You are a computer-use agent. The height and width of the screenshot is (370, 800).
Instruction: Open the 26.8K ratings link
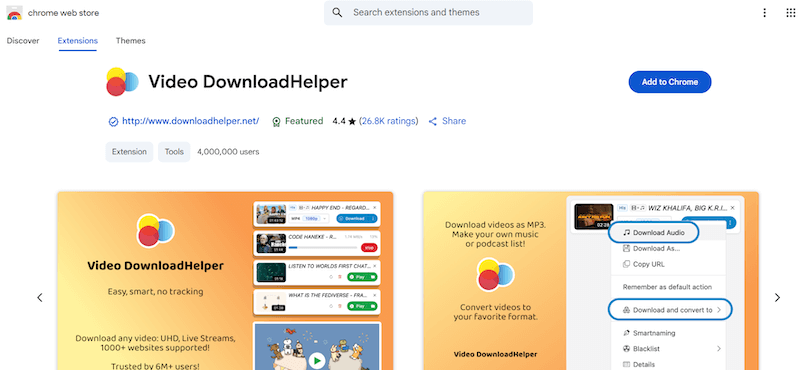pos(388,121)
